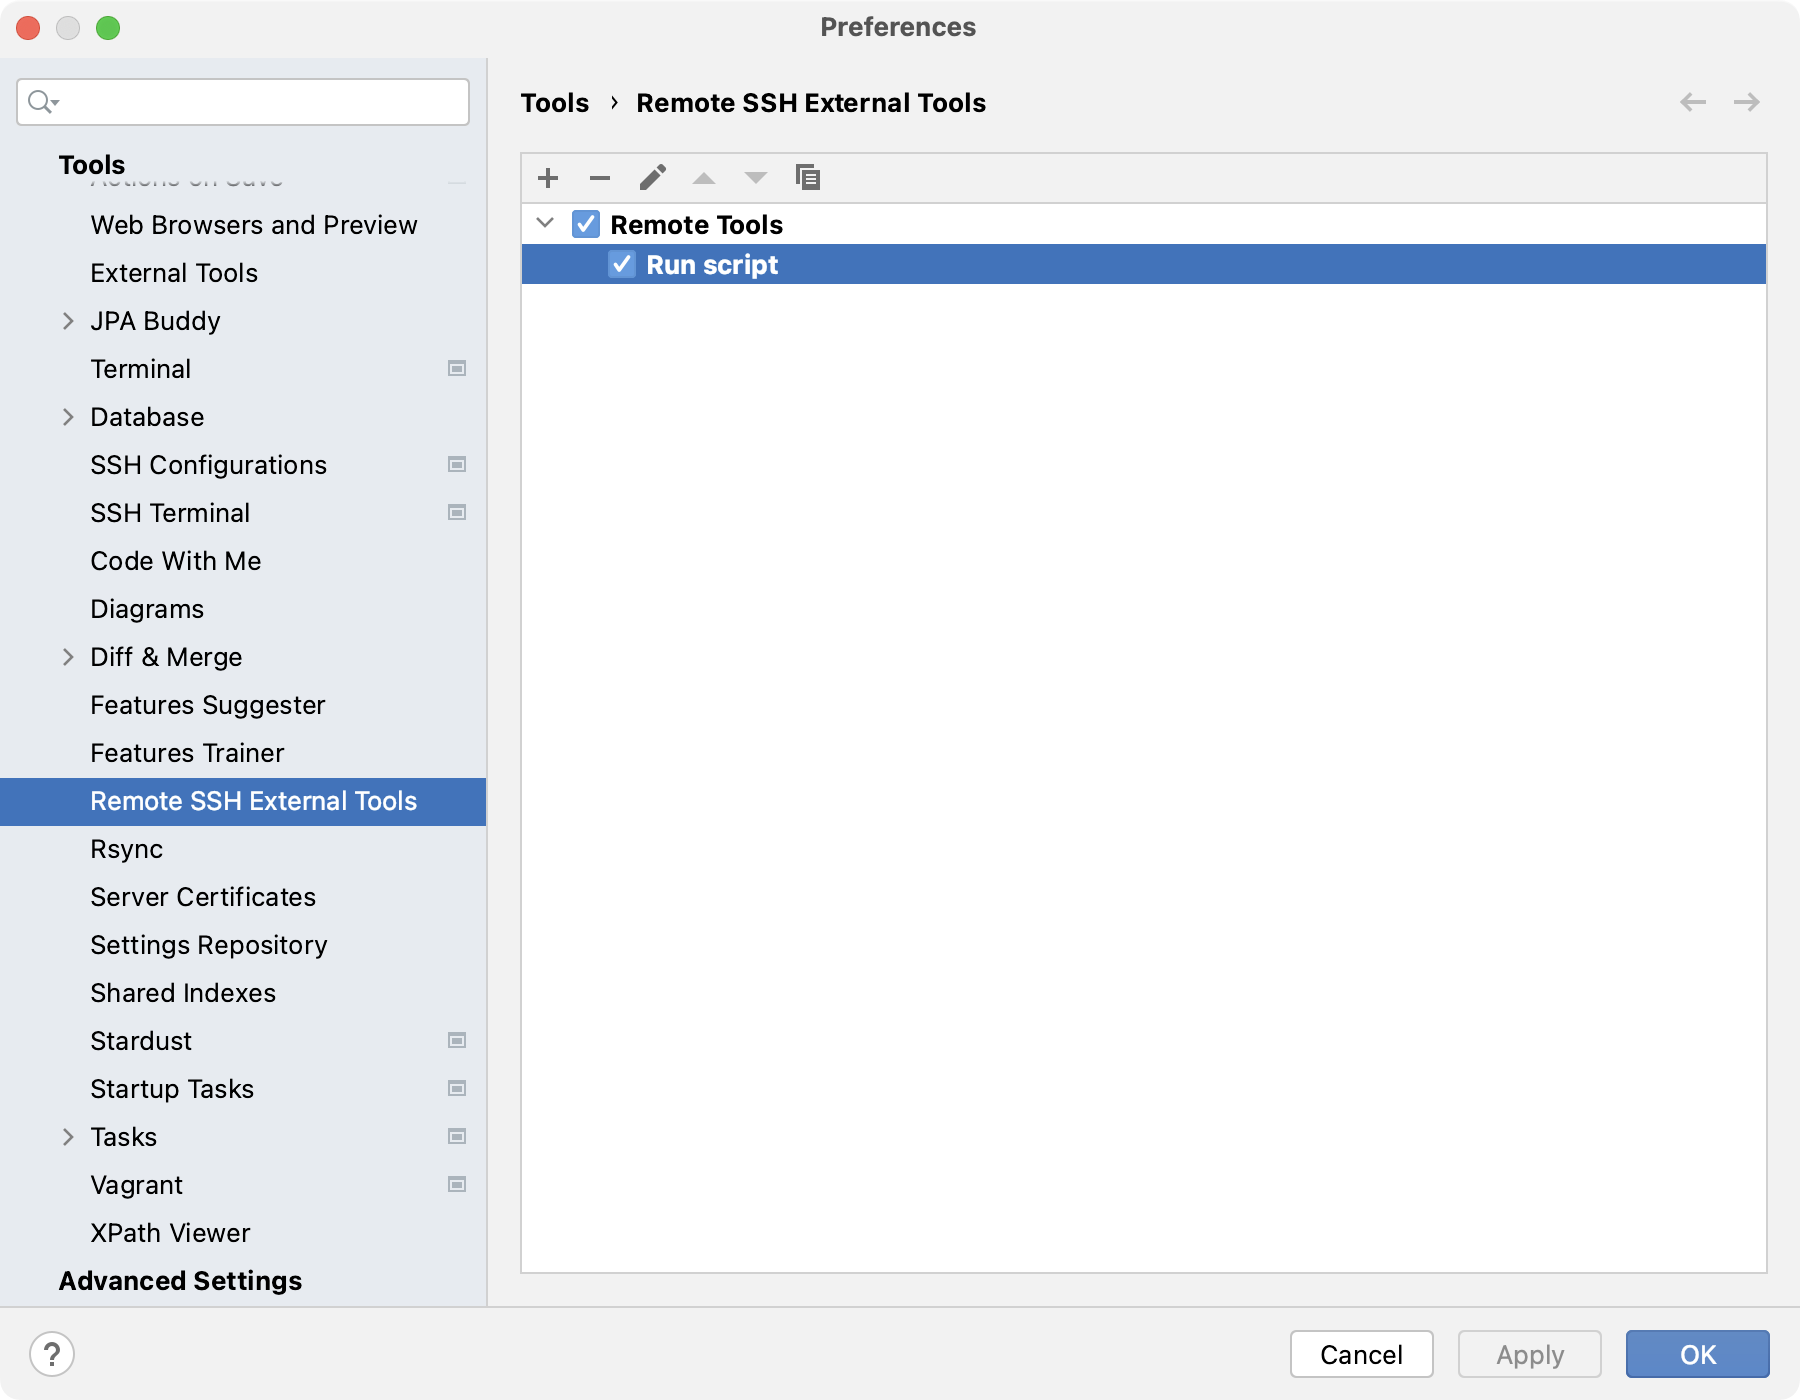Viewport: 1800px width, 1400px height.
Task: Collapse the Remote Tools group
Action: 546,224
